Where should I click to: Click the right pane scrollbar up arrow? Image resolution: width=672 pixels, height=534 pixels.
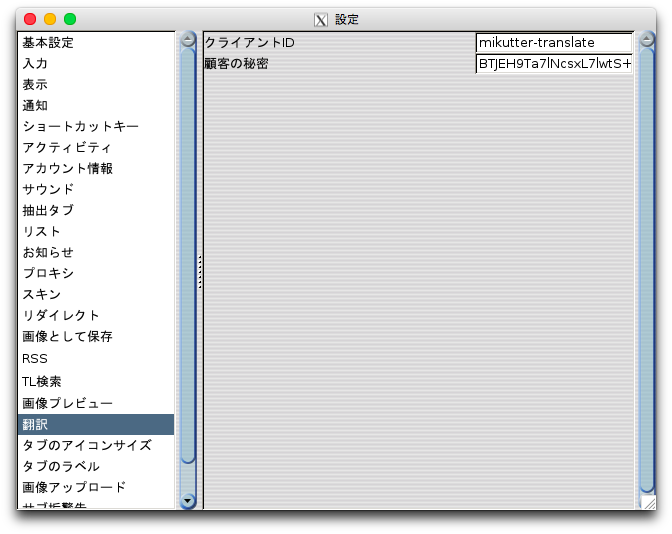pyautogui.click(x=647, y=40)
